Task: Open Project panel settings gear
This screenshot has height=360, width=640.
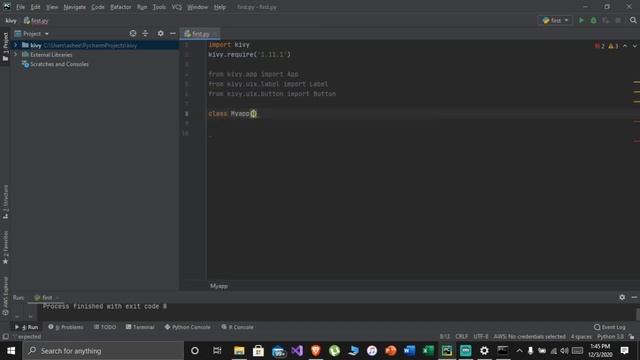Action: tap(160, 33)
